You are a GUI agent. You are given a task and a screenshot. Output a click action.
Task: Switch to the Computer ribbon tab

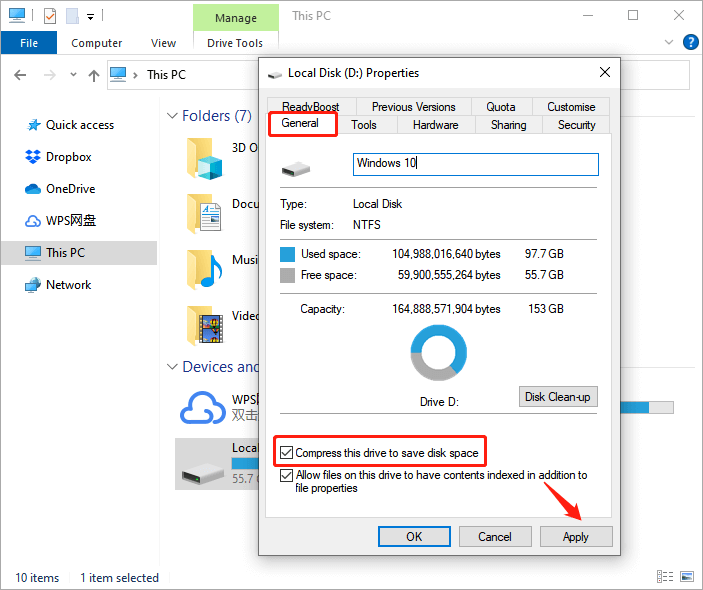point(96,43)
